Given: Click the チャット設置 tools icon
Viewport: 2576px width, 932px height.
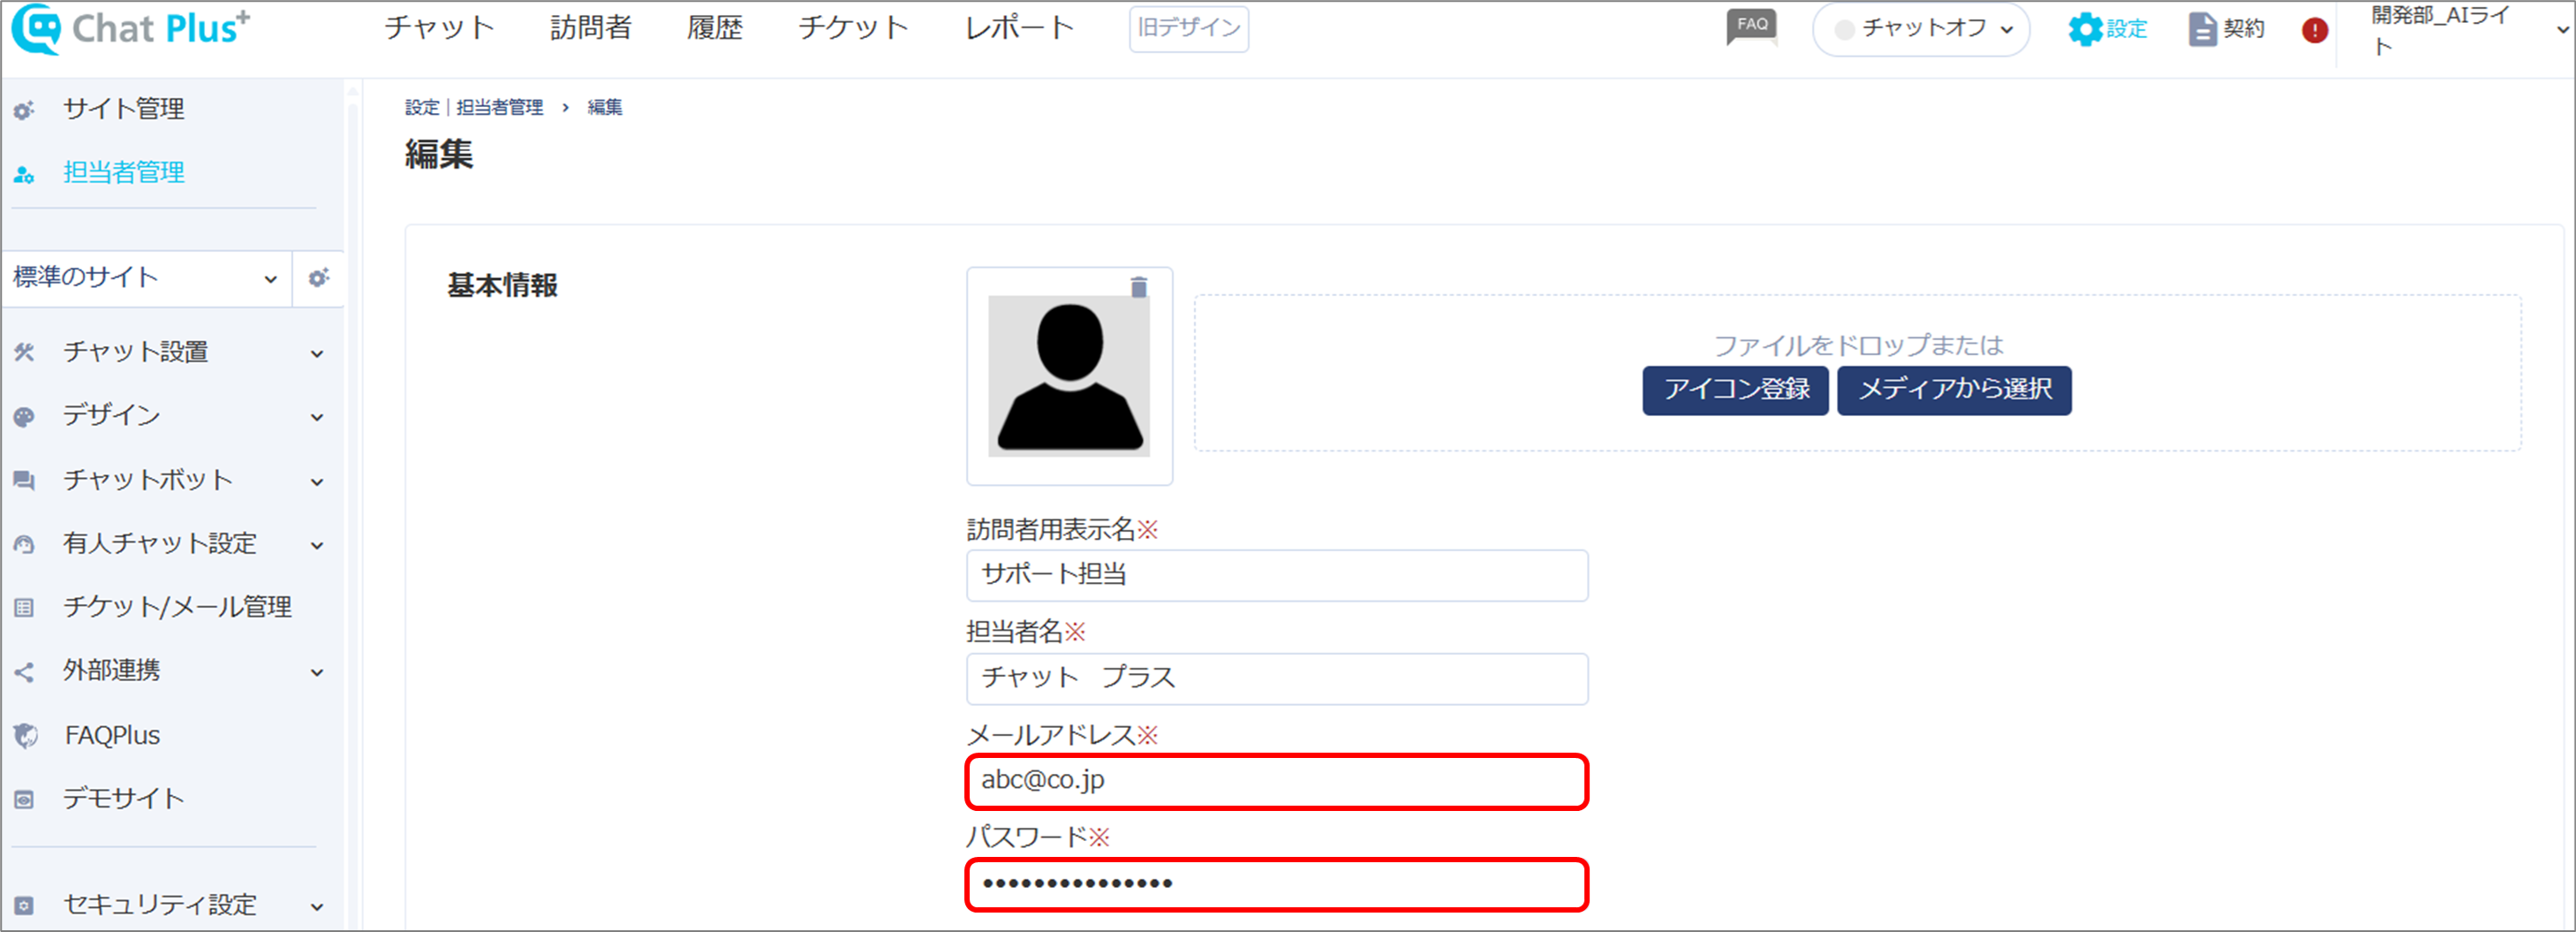Looking at the screenshot, I should click(x=24, y=352).
